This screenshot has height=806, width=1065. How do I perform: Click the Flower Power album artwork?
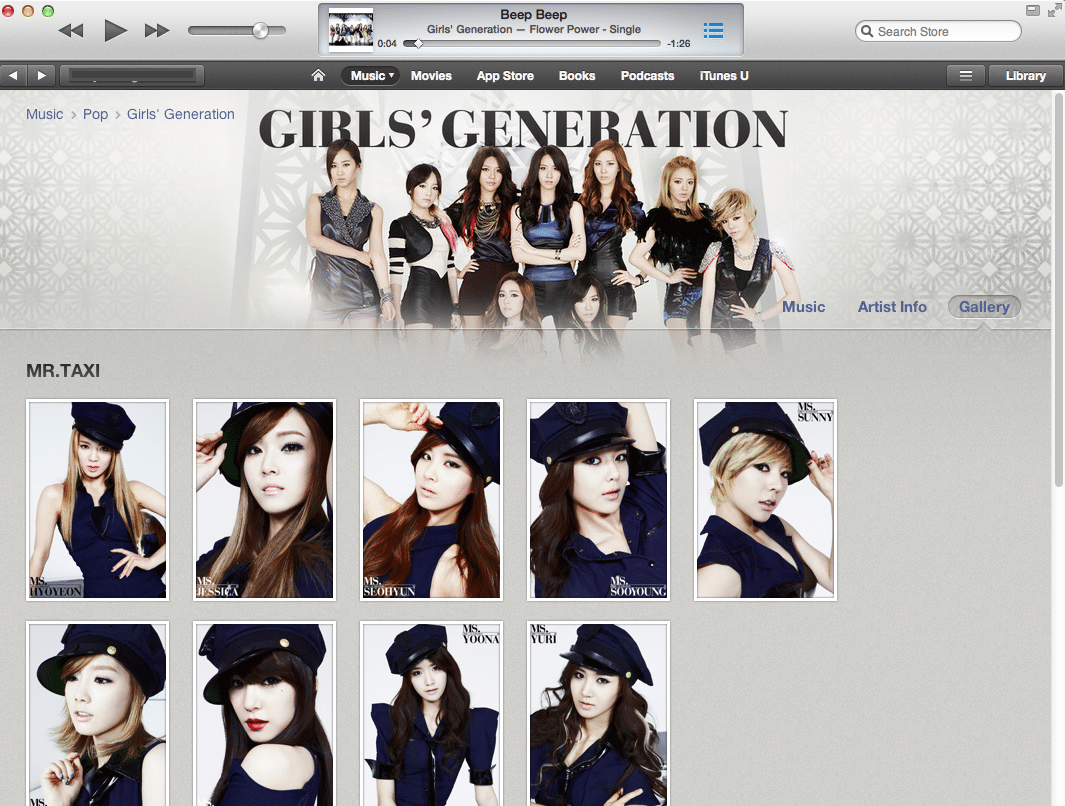[x=350, y=30]
